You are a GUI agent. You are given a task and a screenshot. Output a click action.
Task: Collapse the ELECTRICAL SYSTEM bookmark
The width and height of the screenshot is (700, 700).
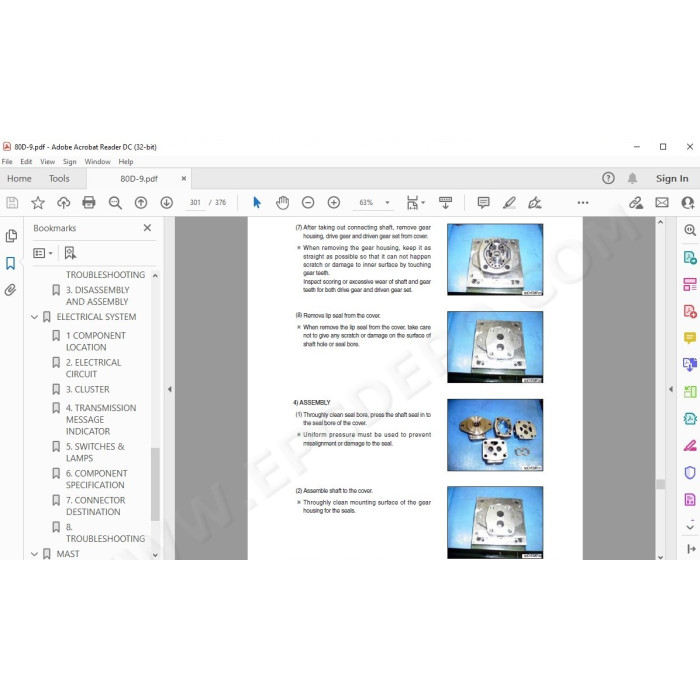[34, 317]
